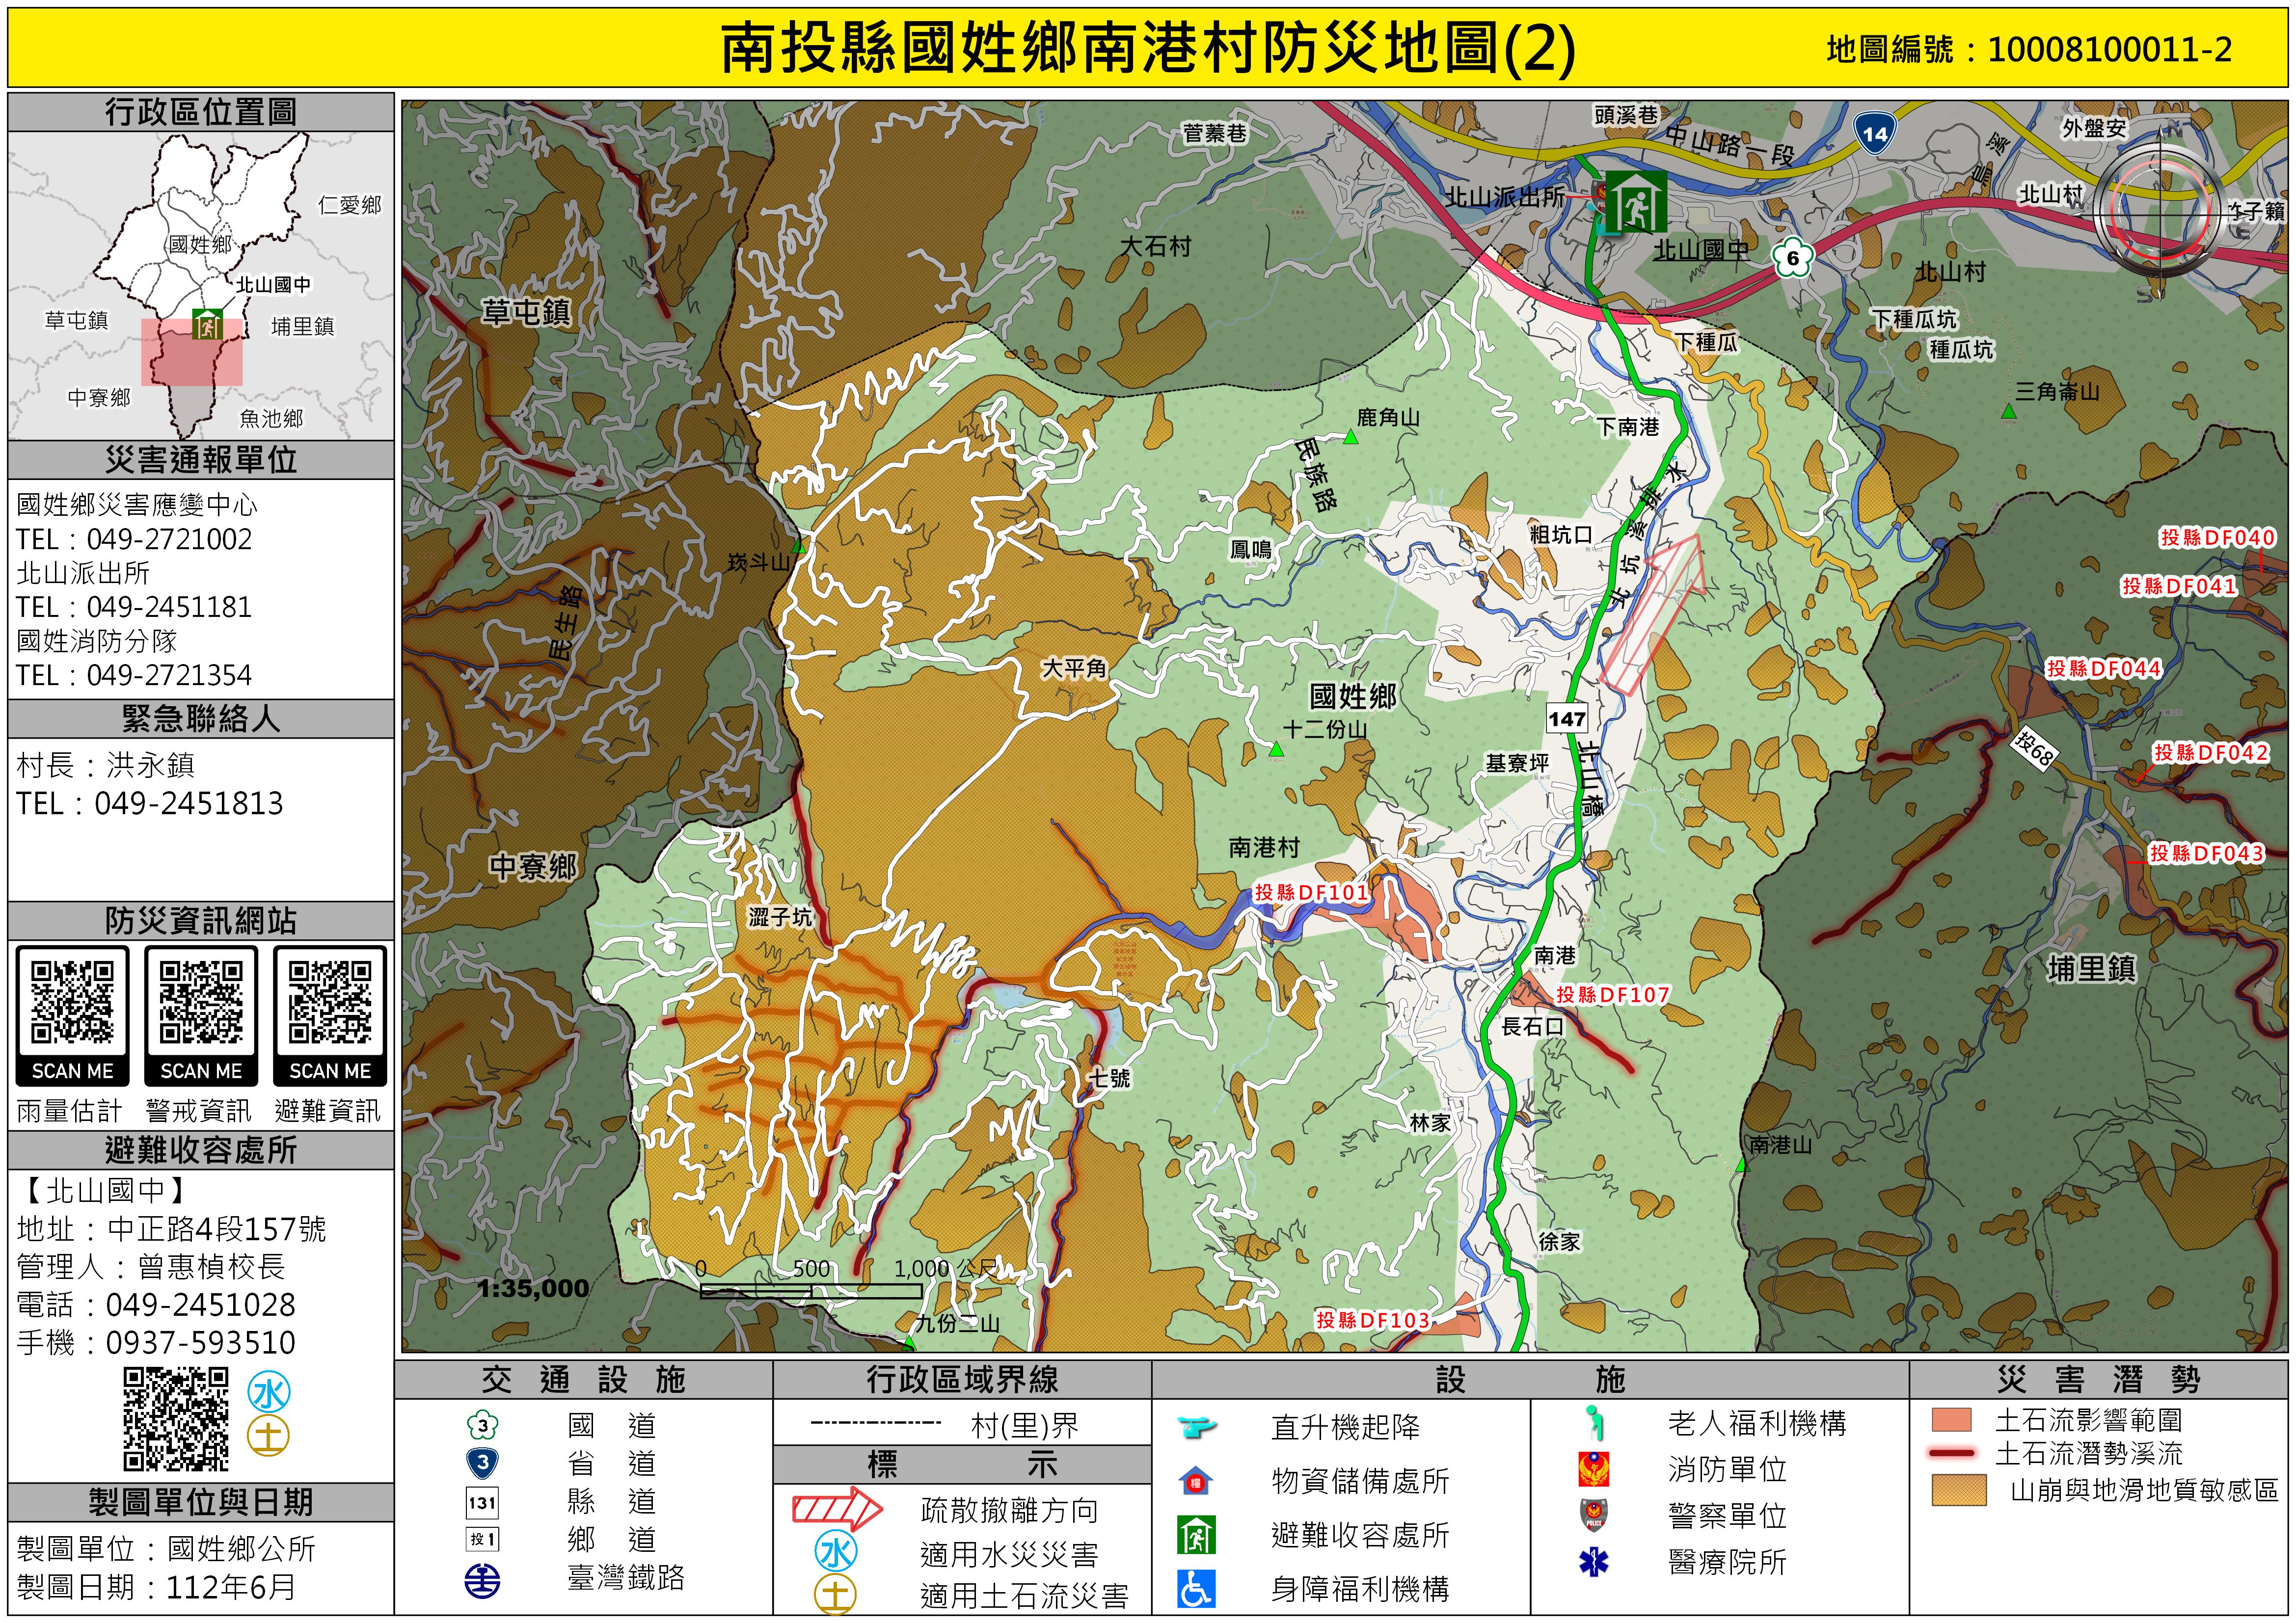Image resolution: width=2296 pixels, height=1623 pixels.
Task: Click the green evacuation shelter icon on the map
Action: click(x=1635, y=201)
